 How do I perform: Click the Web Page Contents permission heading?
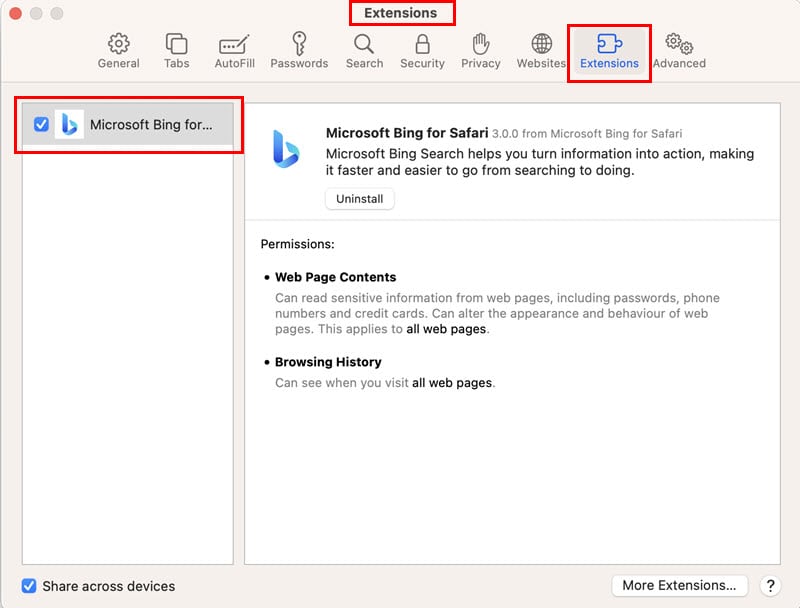[336, 277]
